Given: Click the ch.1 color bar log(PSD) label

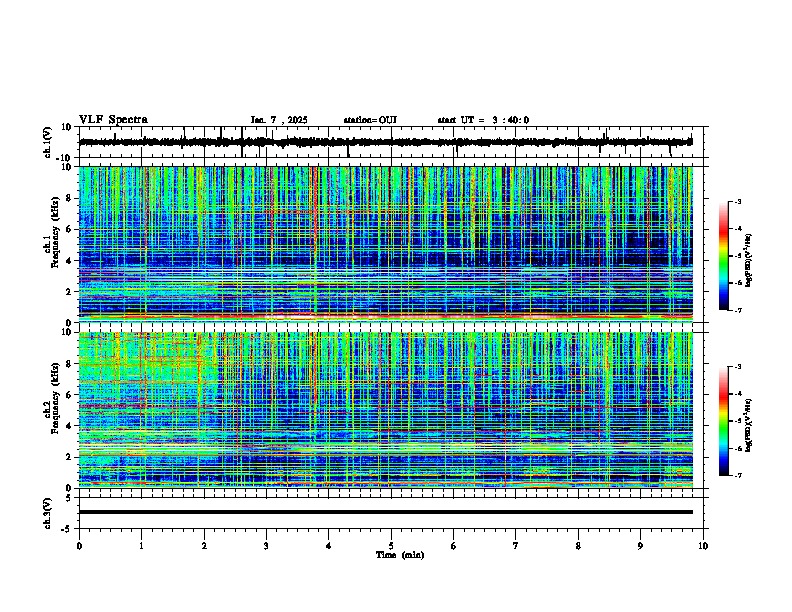Looking at the screenshot, I should click(x=749, y=261).
